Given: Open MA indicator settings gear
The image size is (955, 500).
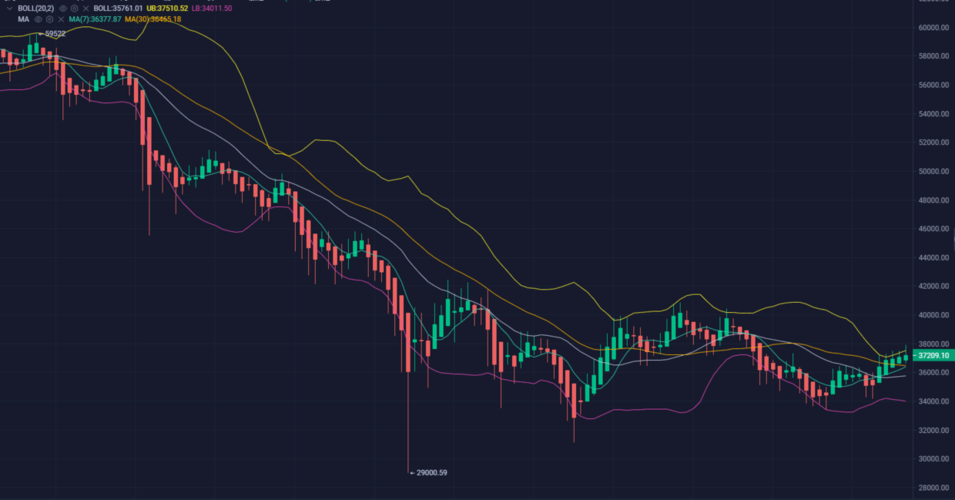Looking at the screenshot, I should [x=49, y=19].
